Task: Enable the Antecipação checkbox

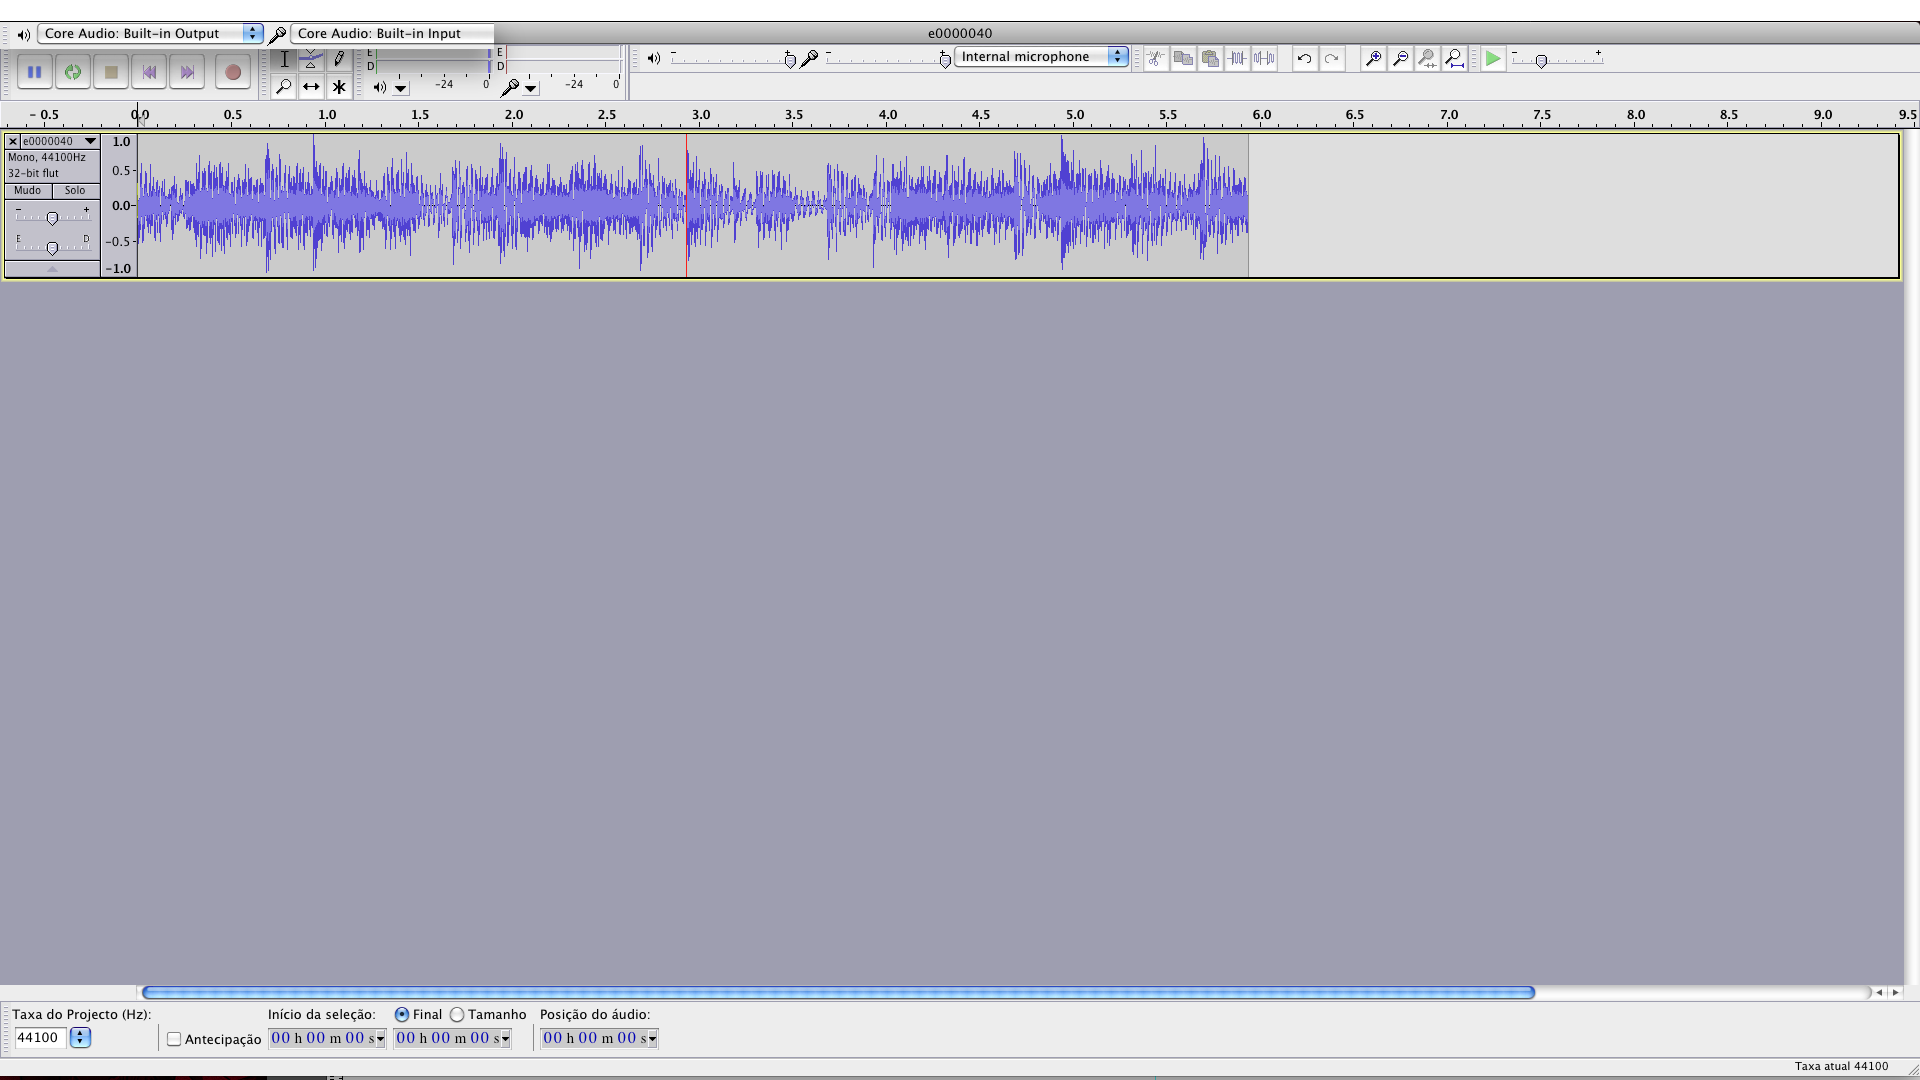Action: (174, 1039)
